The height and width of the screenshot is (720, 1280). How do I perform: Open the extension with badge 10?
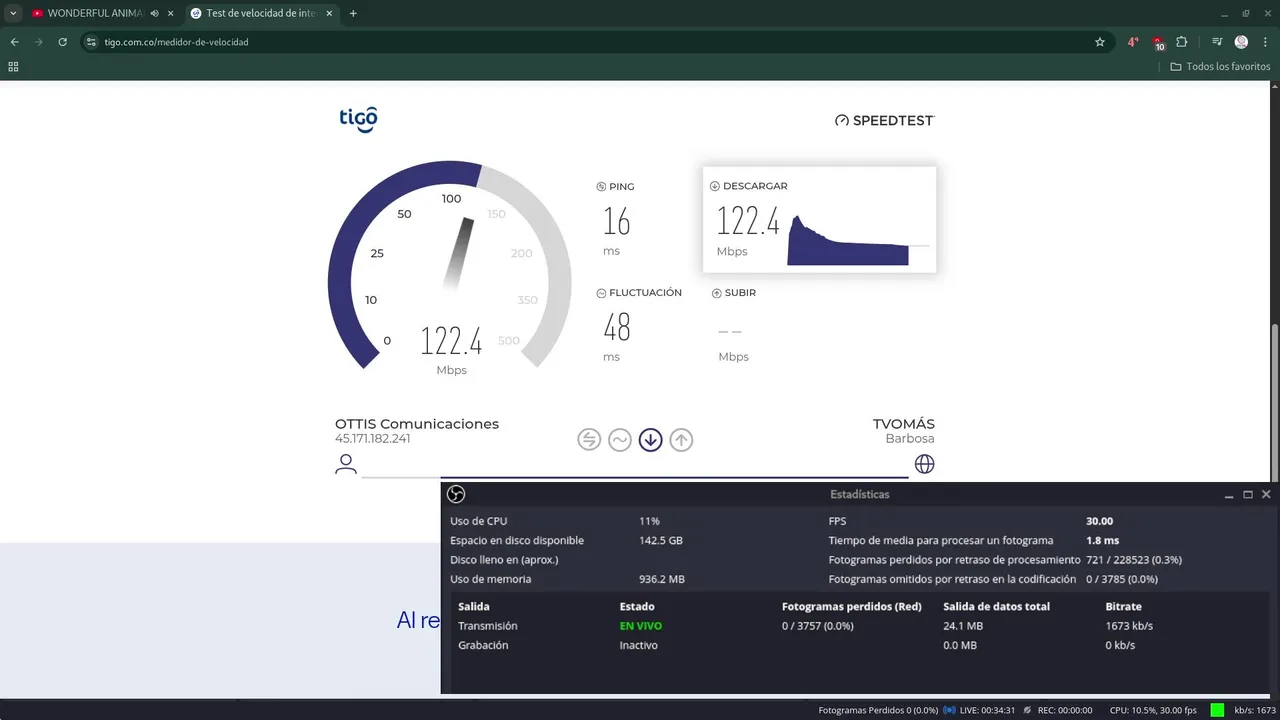1158,42
